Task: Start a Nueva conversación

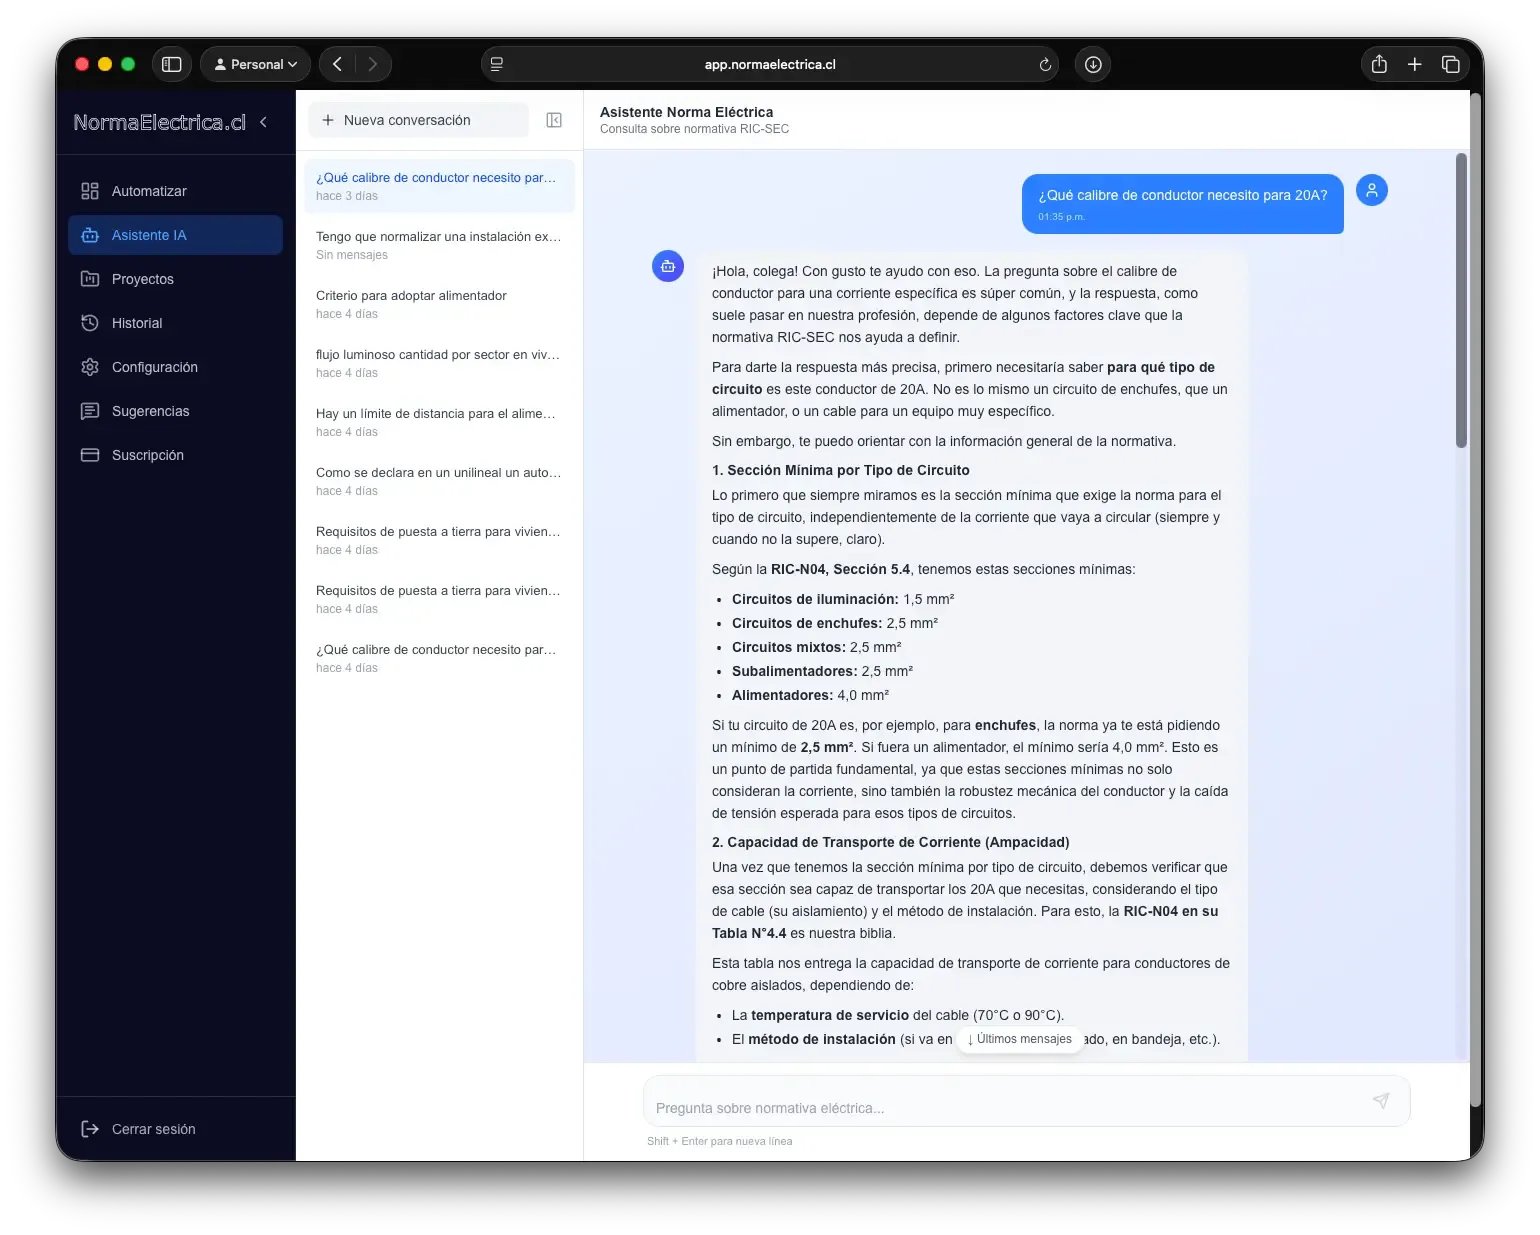Action: tap(418, 120)
